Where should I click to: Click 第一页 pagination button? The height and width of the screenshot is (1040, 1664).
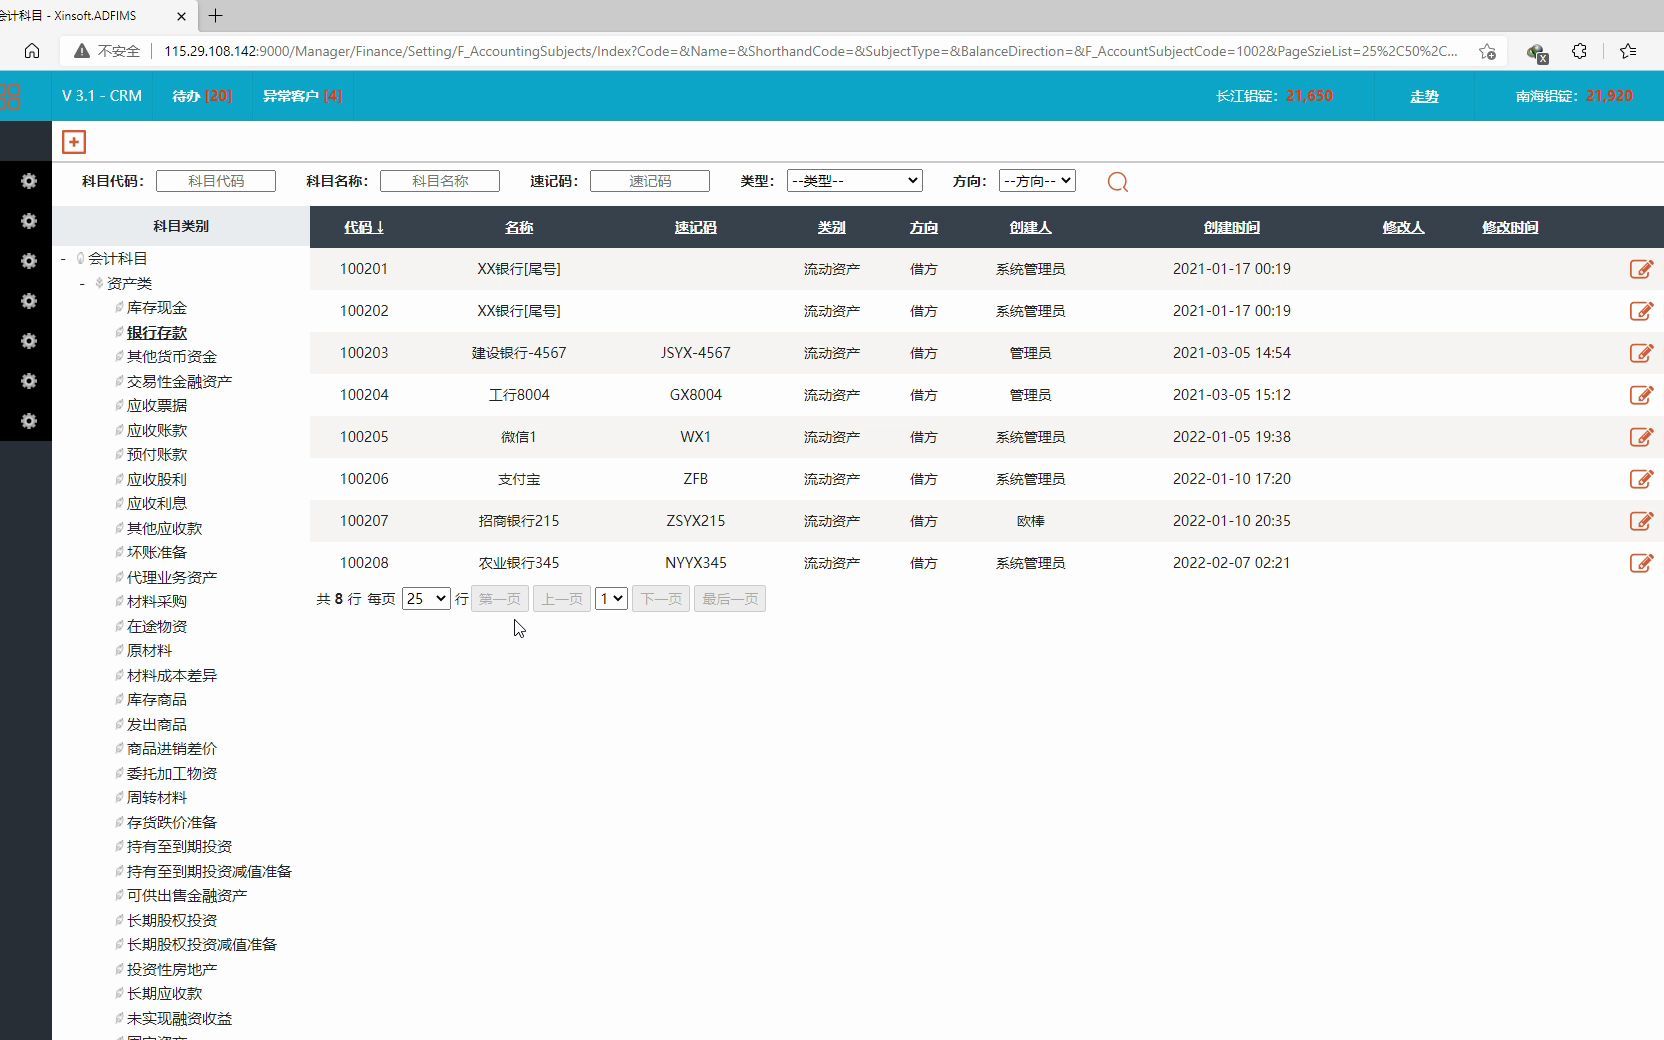pyautogui.click(x=500, y=599)
